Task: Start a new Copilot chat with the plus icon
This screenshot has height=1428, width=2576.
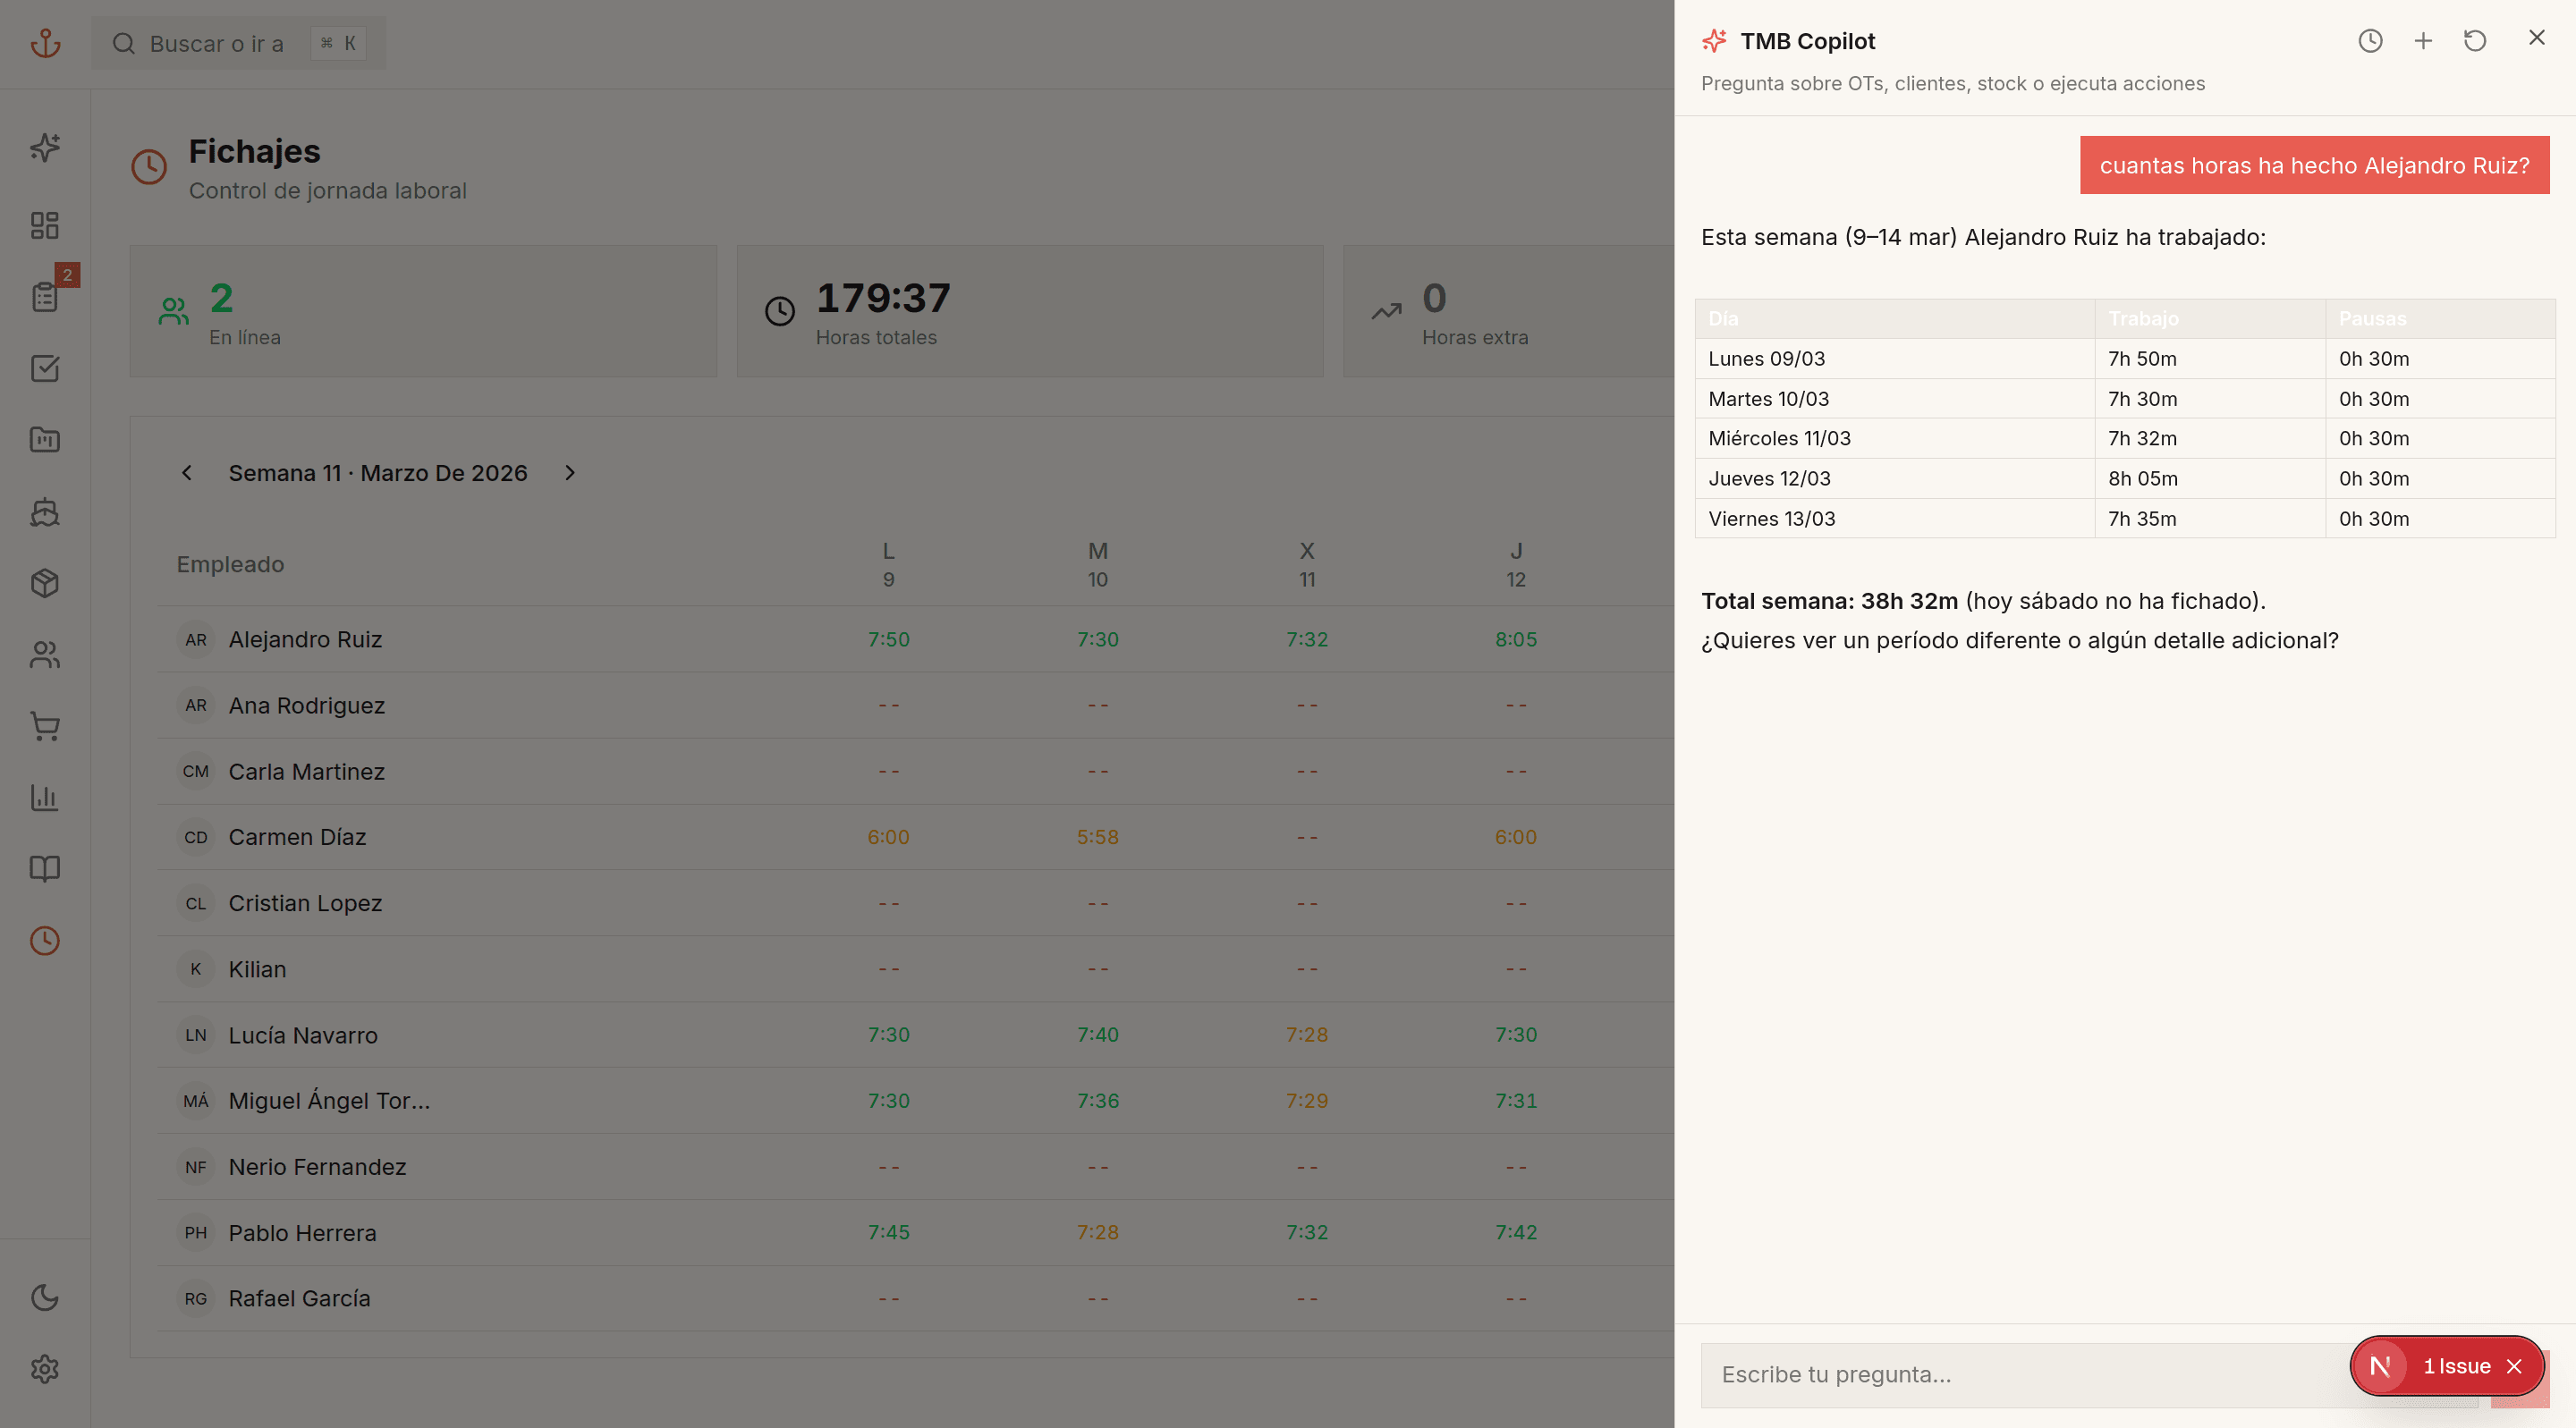Action: [2423, 41]
